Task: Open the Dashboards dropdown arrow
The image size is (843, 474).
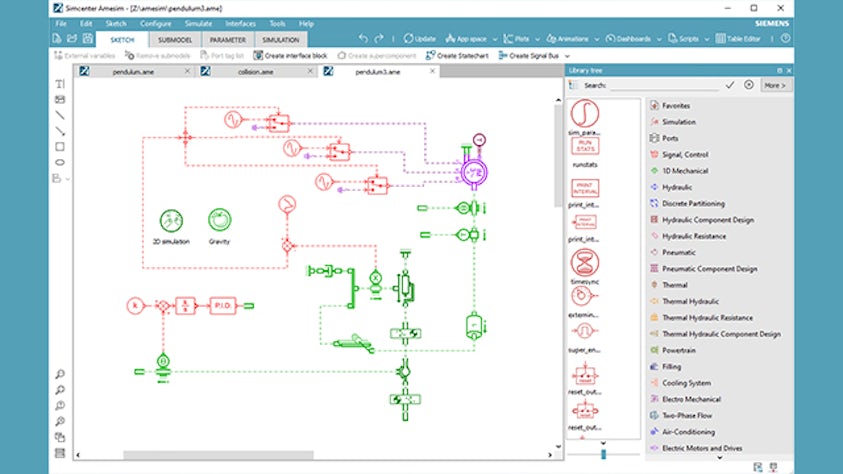Action: pyautogui.click(x=659, y=39)
